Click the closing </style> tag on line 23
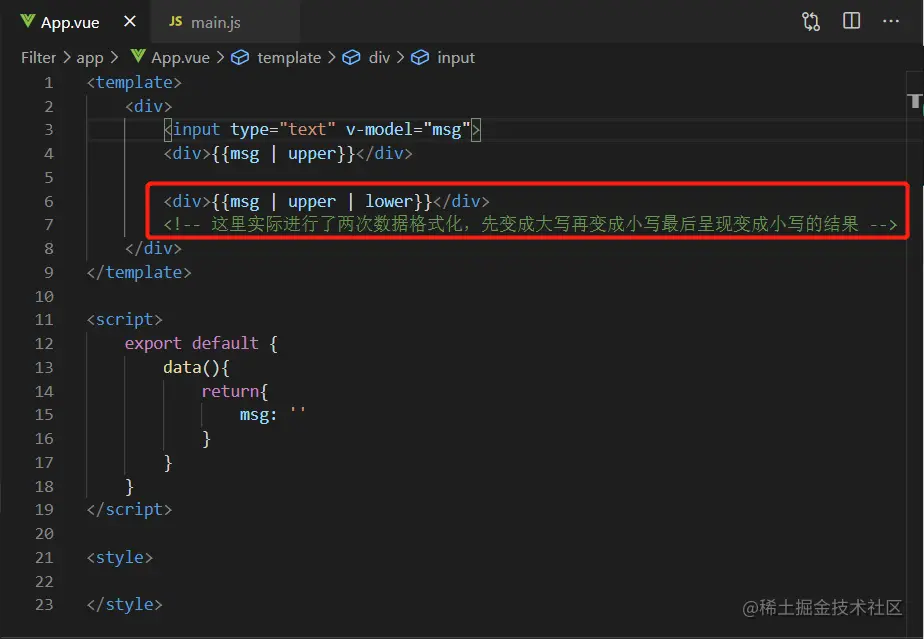The height and width of the screenshot is (639, 924). (124, 605)
